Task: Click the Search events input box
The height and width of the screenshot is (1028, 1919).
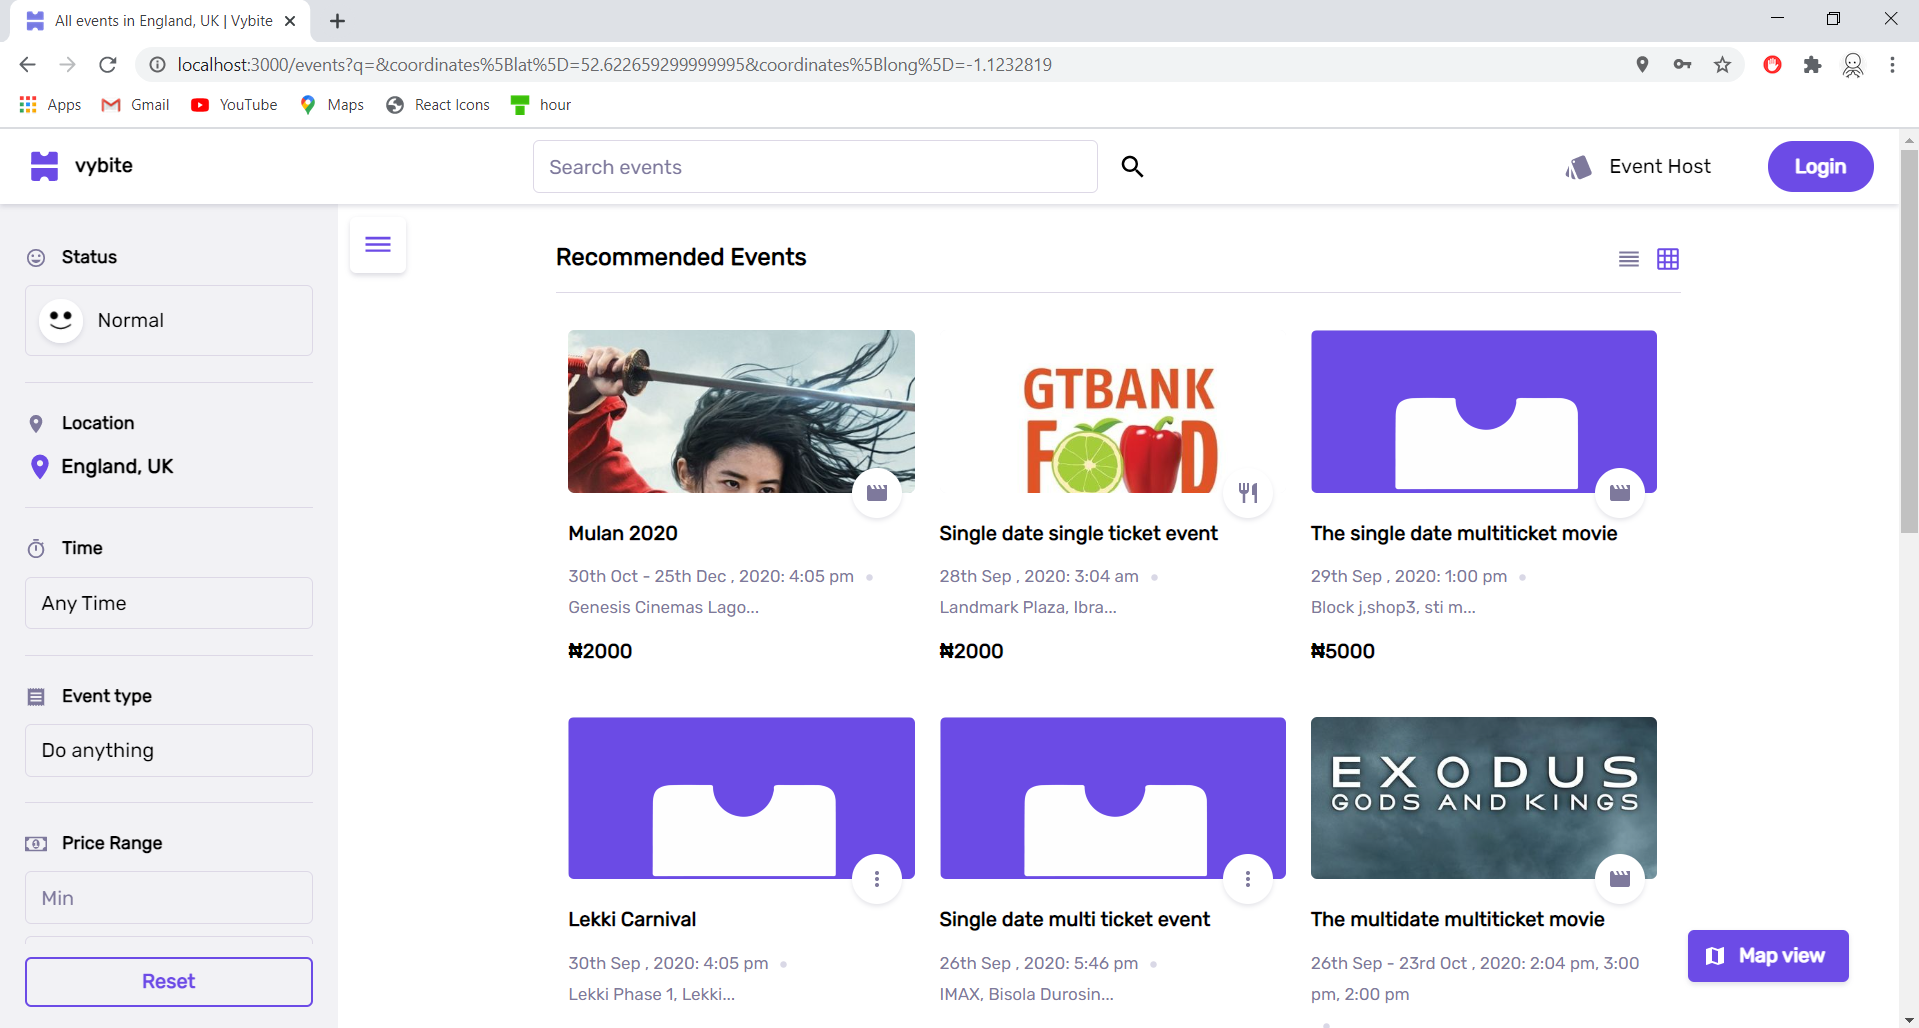Action: [815, 167]
